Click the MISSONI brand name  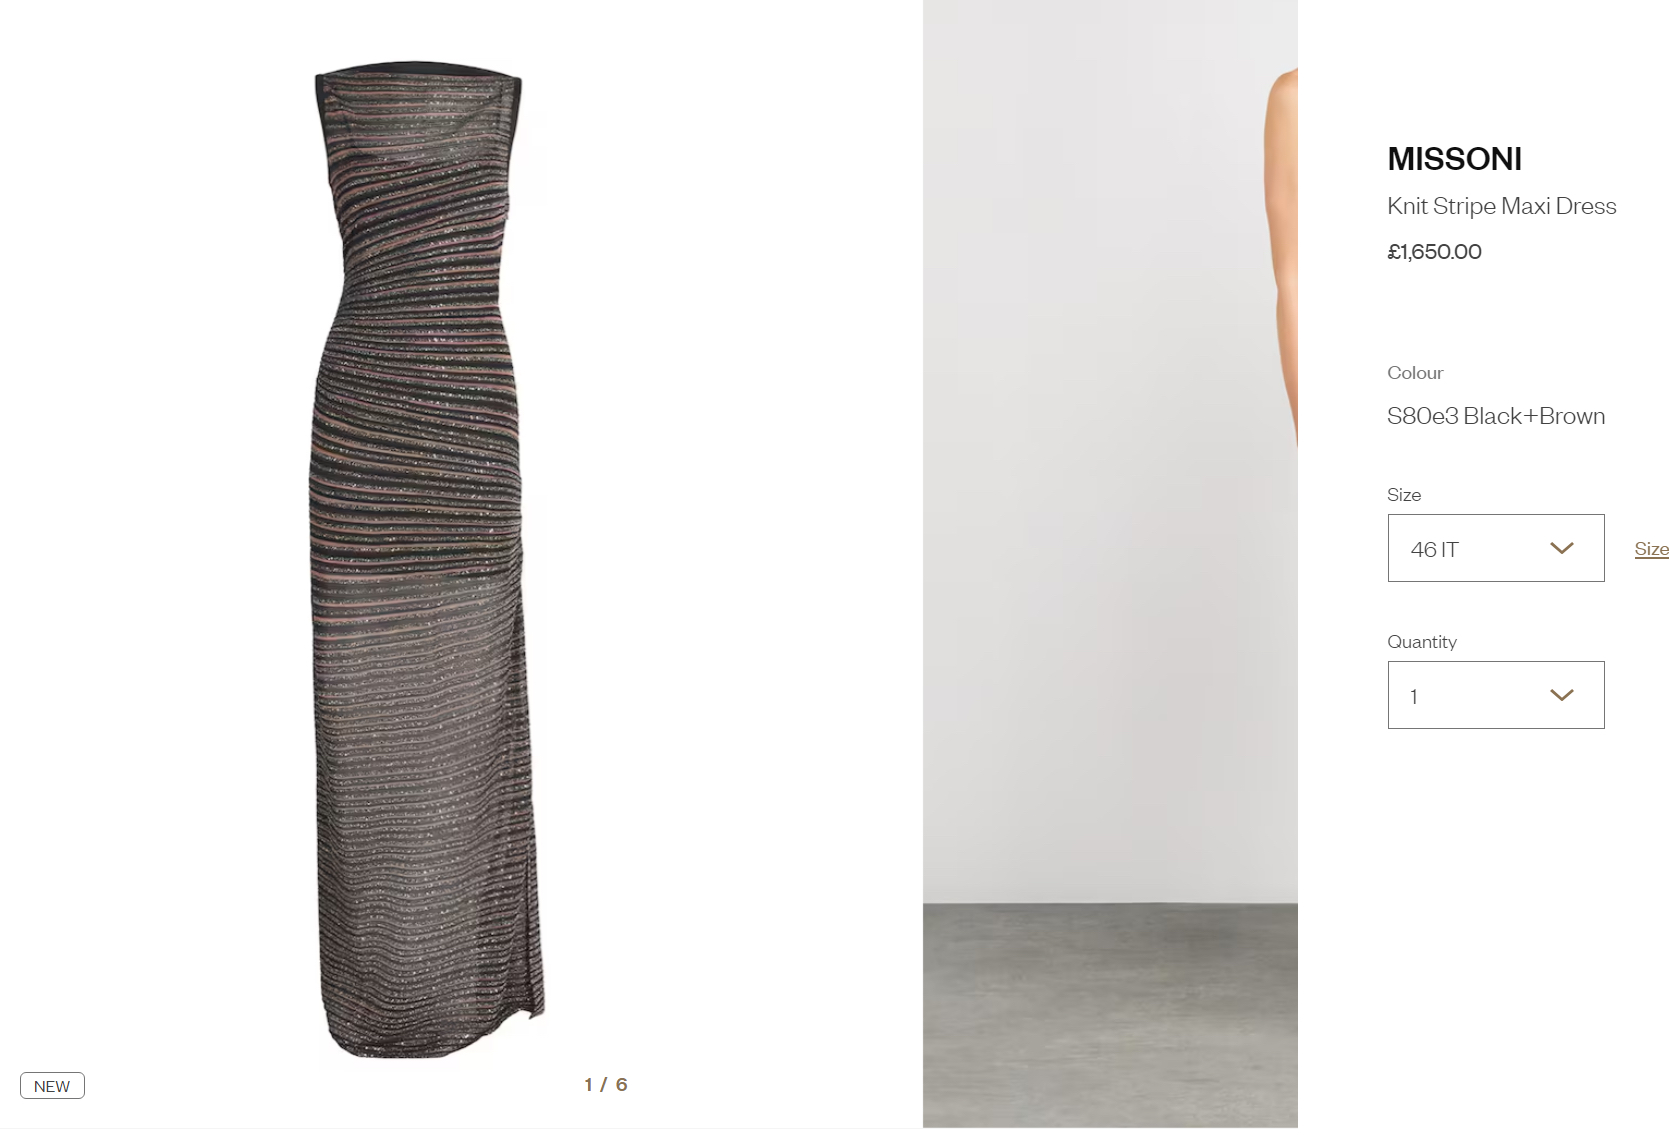[1455, 159]
